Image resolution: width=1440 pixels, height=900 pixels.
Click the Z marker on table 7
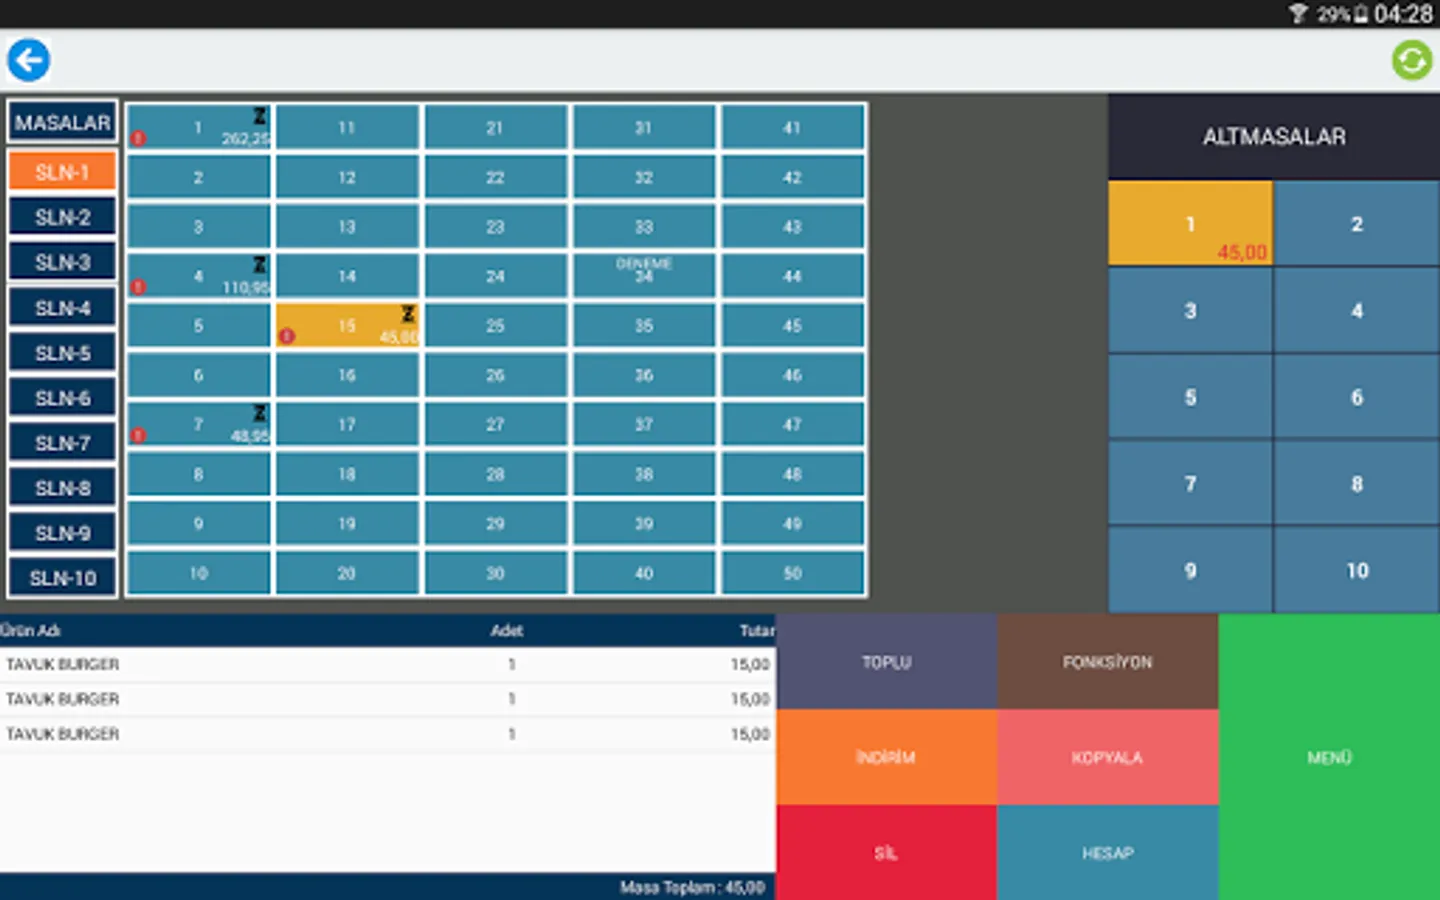click(x=260, y=413)
